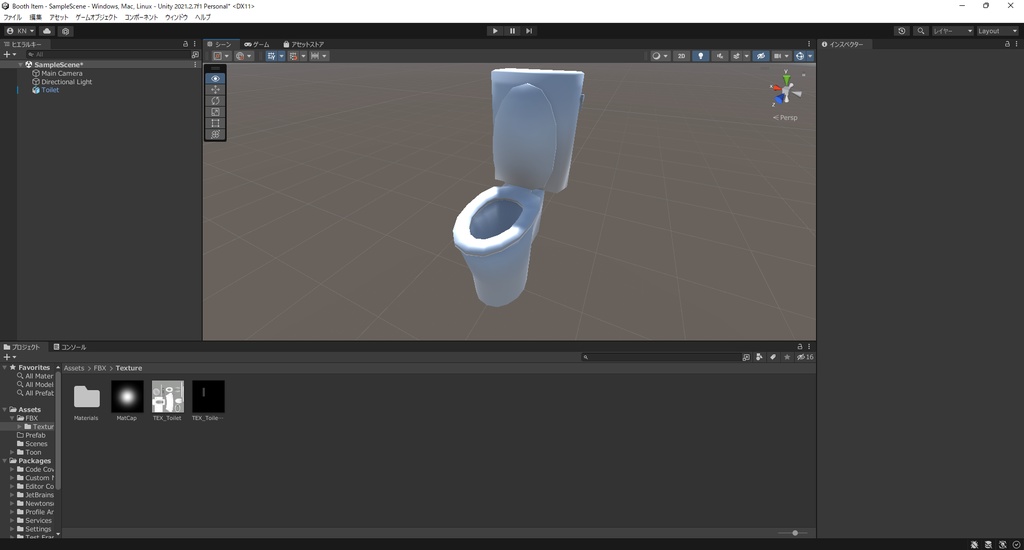Open the Gizmos dropdown arrow

click(810, 56)
